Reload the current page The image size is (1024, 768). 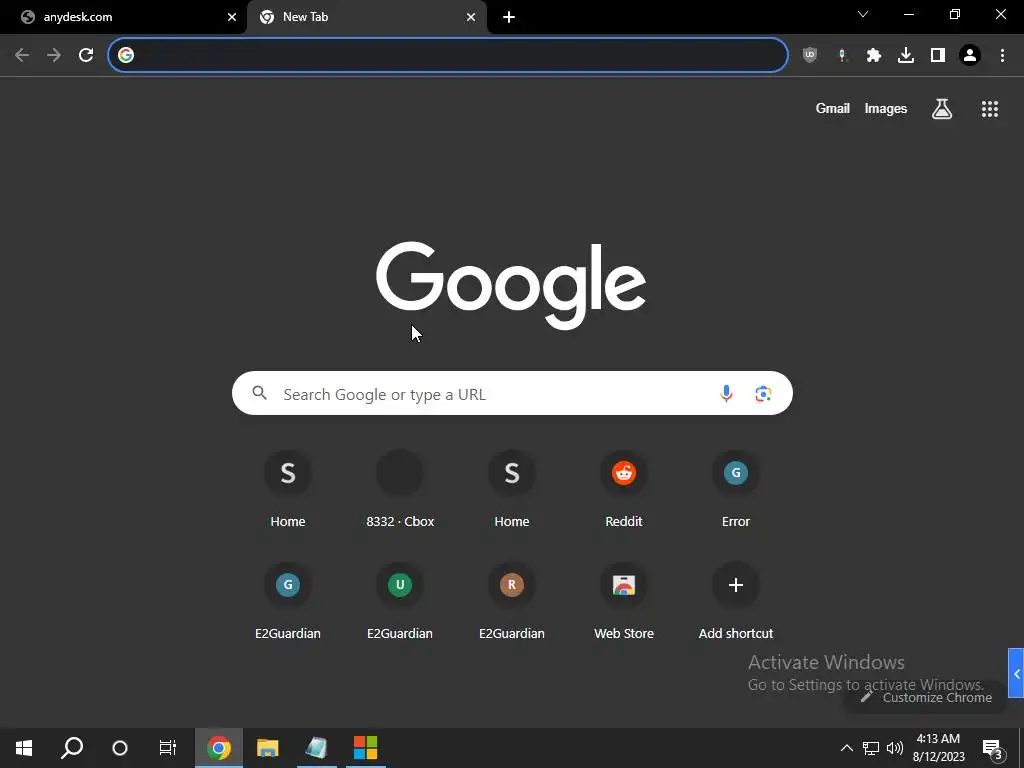[86, 55]
